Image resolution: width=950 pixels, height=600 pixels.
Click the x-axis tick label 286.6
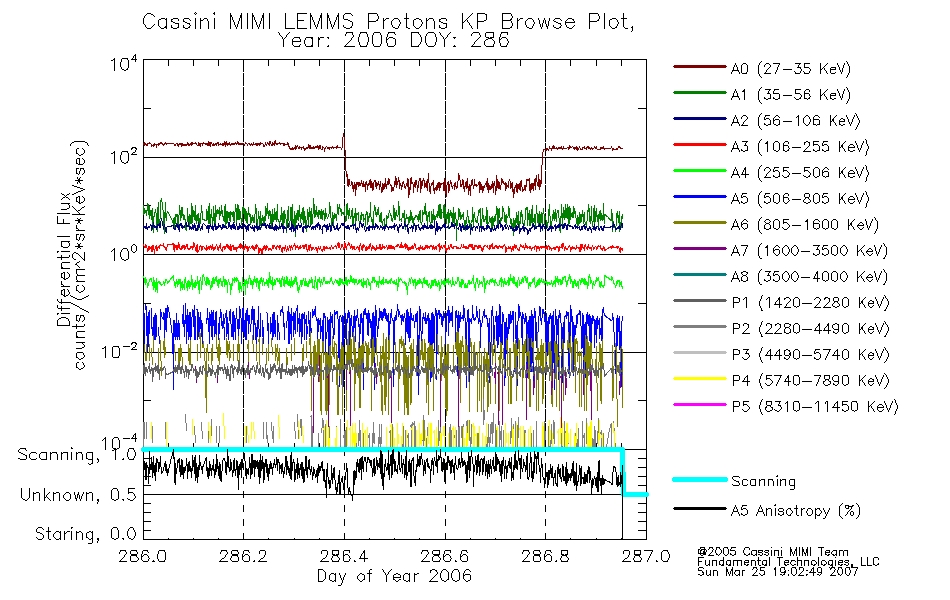pos(444,556)
